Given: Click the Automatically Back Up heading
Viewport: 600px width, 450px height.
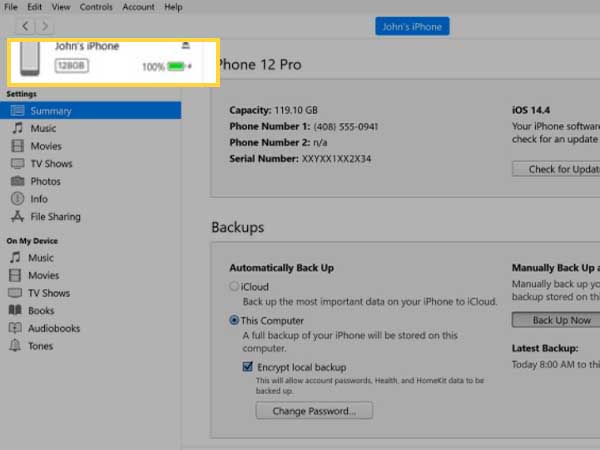Looking at the screenshot, I should tap(282, 267).
